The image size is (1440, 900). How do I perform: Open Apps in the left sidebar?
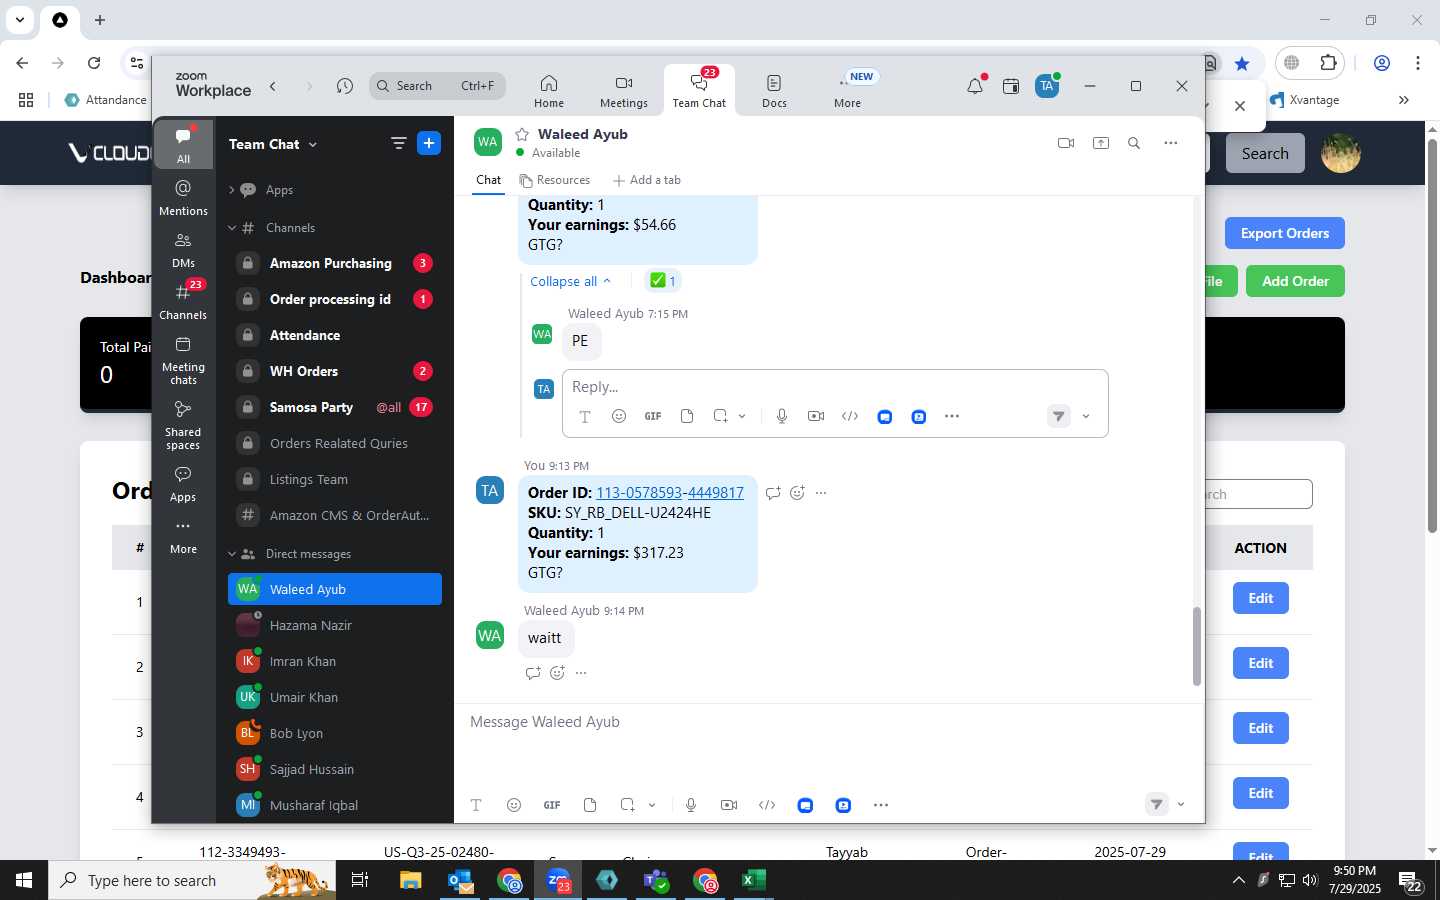tap(183, 483)
